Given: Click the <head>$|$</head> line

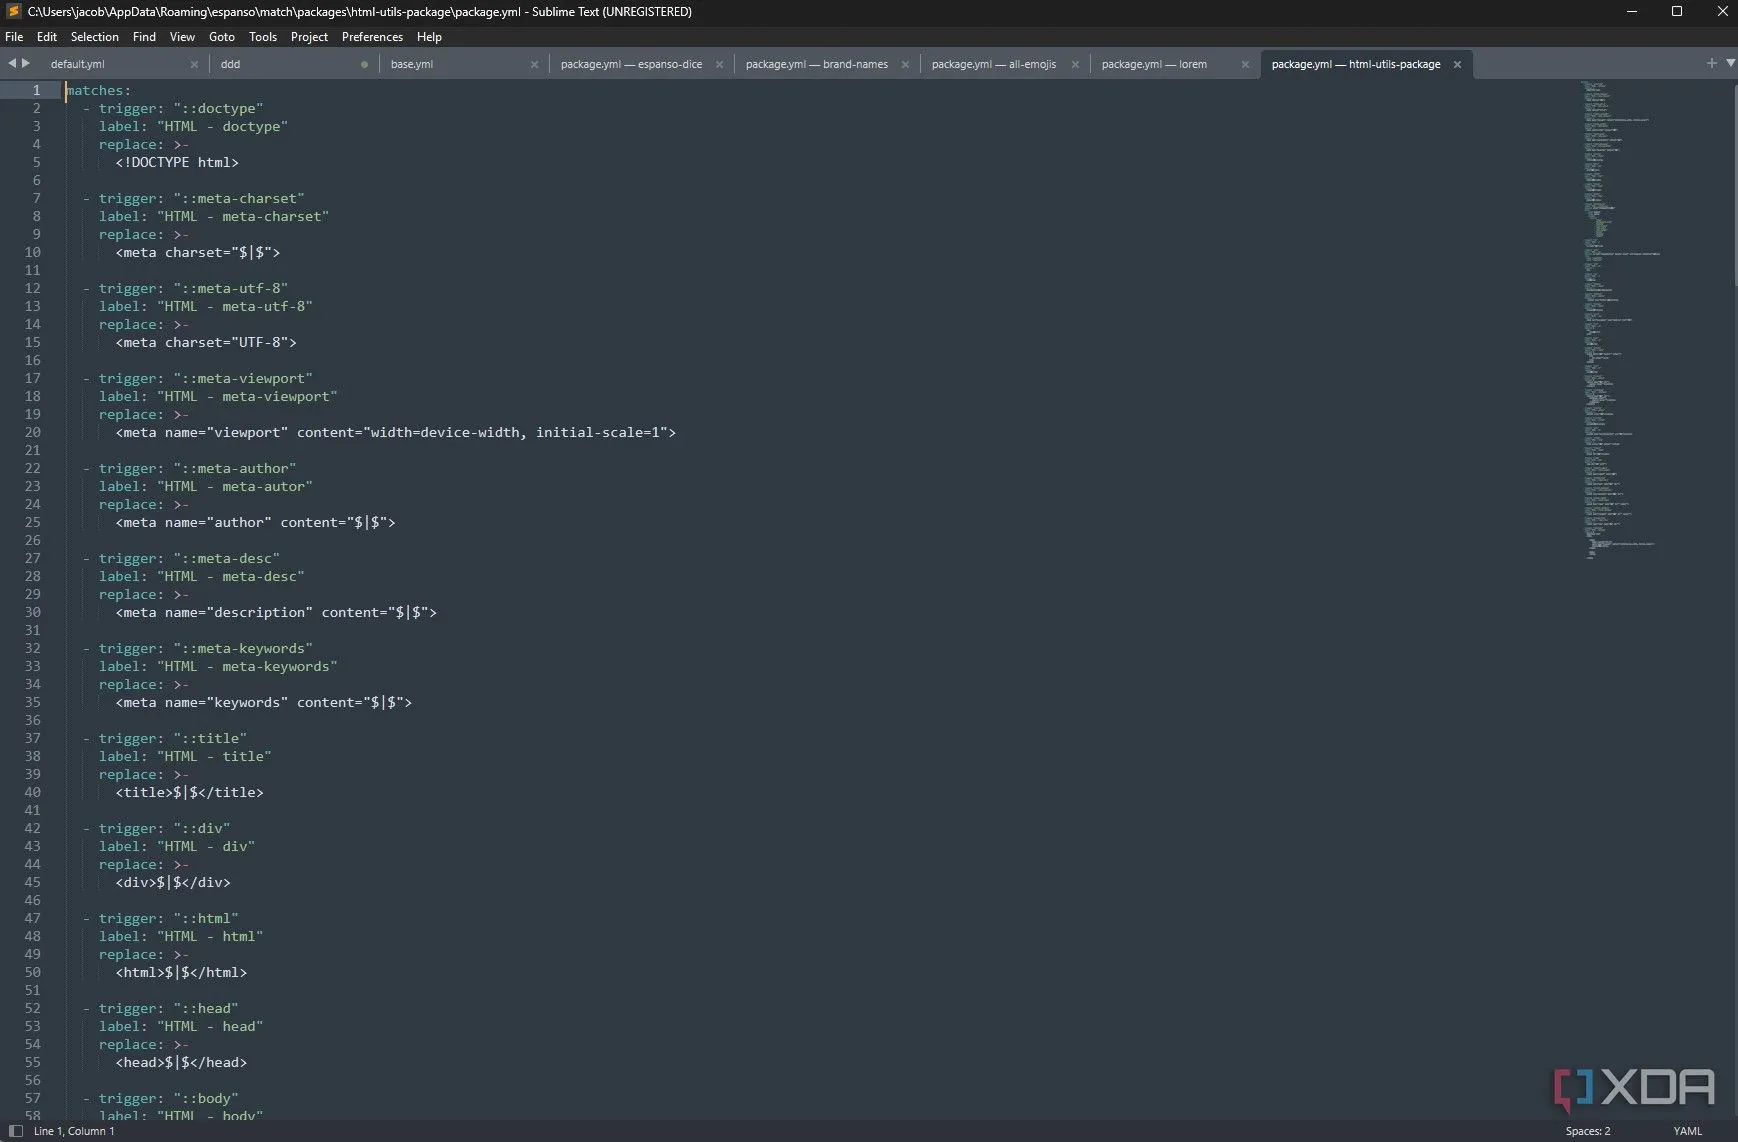Looking at the screenshot, I should (x=181, y=1062).
